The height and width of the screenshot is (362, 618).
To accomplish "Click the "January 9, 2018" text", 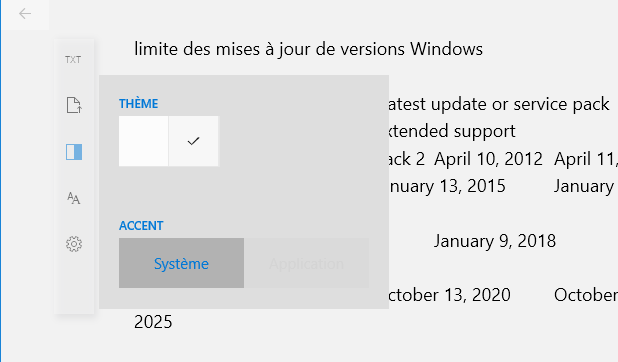I will [495, 241].
